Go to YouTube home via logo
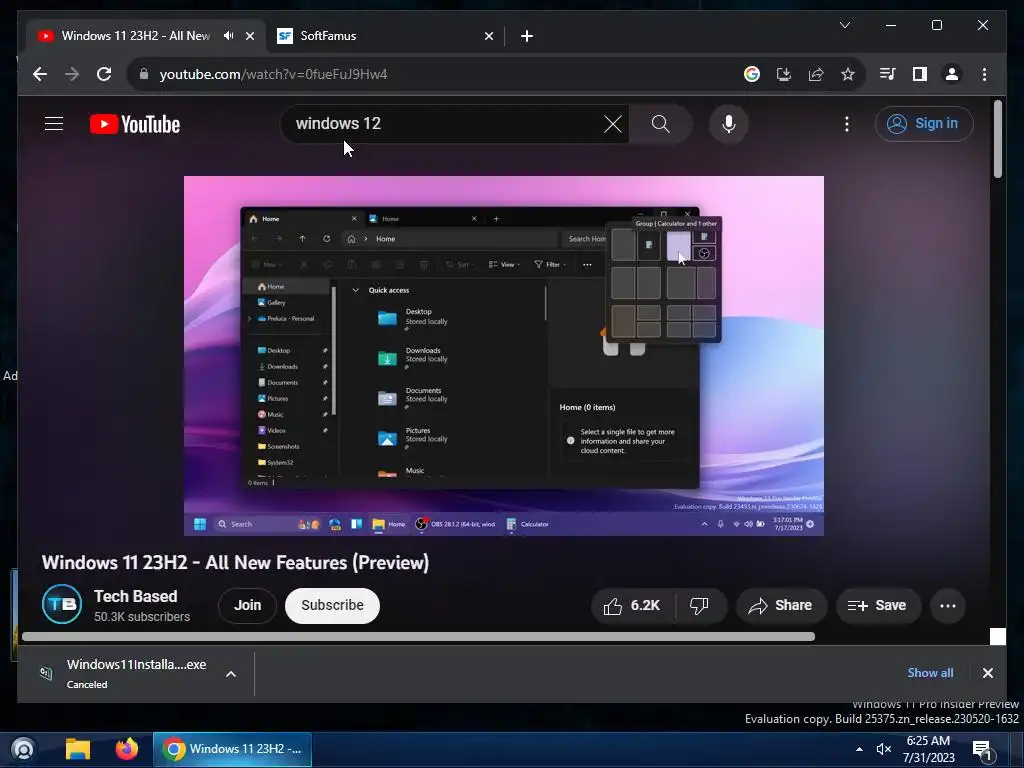Screen dimensions: 1024x768 [135, 124]
